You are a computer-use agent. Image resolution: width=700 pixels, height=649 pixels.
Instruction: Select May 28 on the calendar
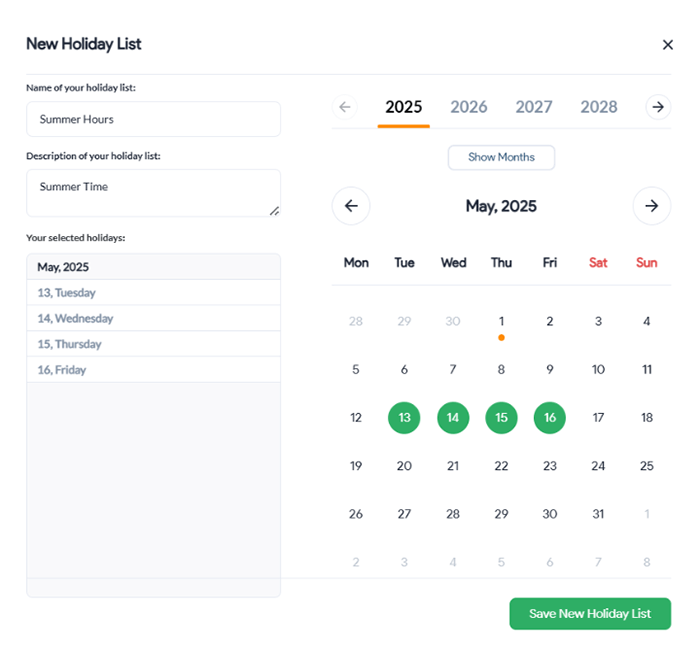coord(453,514)
